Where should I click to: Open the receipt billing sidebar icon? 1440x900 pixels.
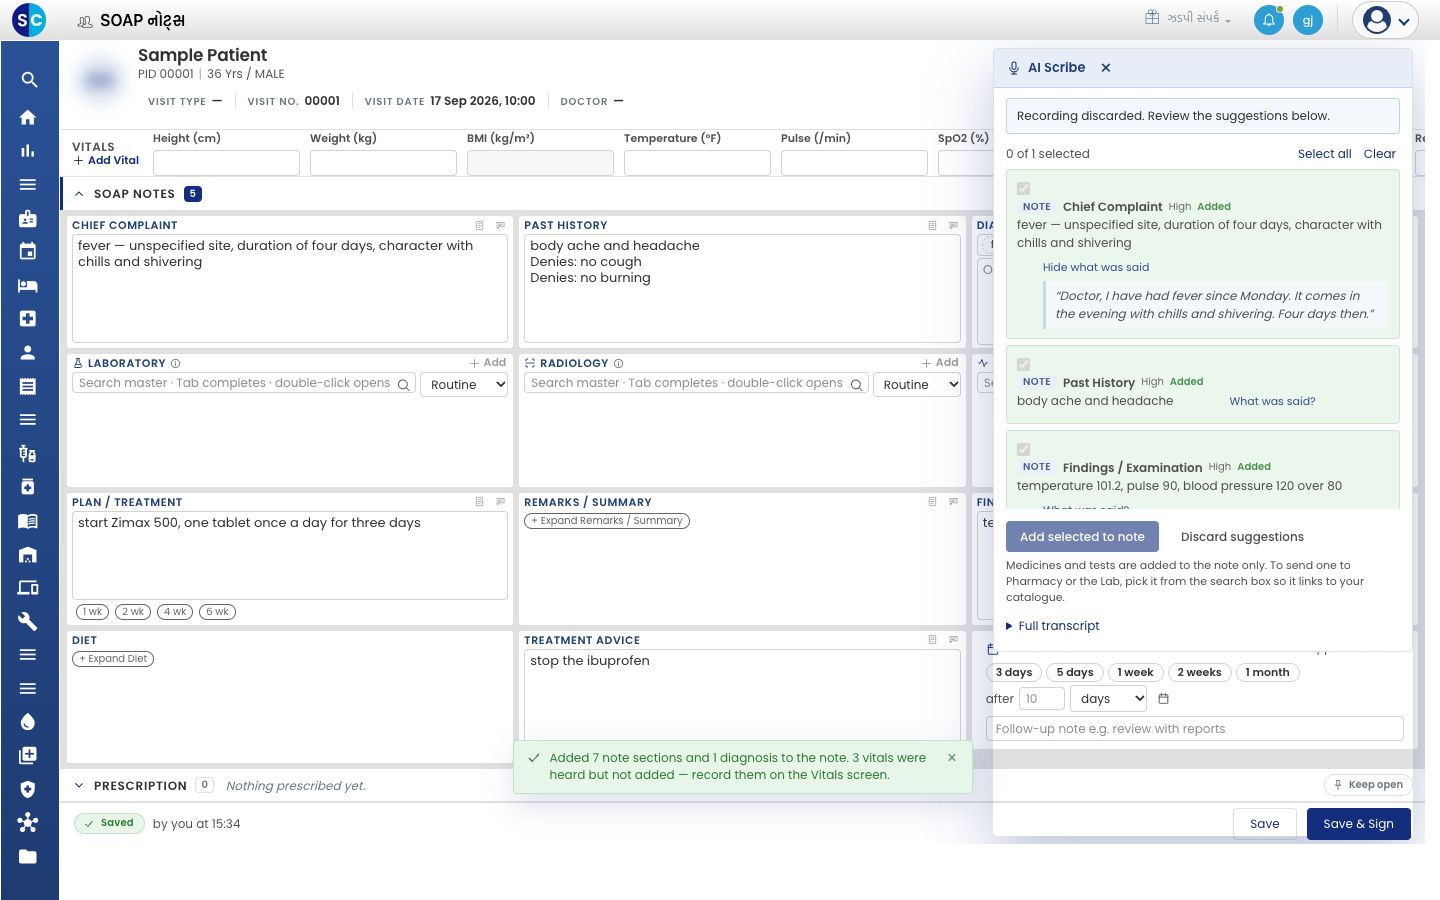28,386
